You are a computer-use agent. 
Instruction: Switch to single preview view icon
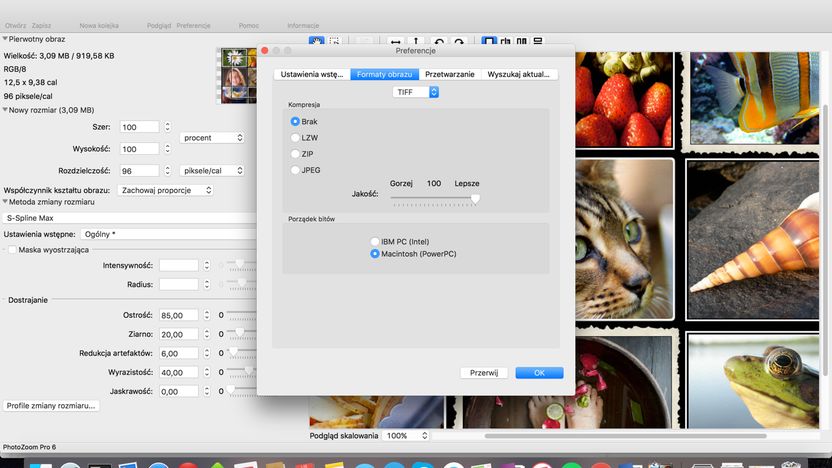pos(489,41)
